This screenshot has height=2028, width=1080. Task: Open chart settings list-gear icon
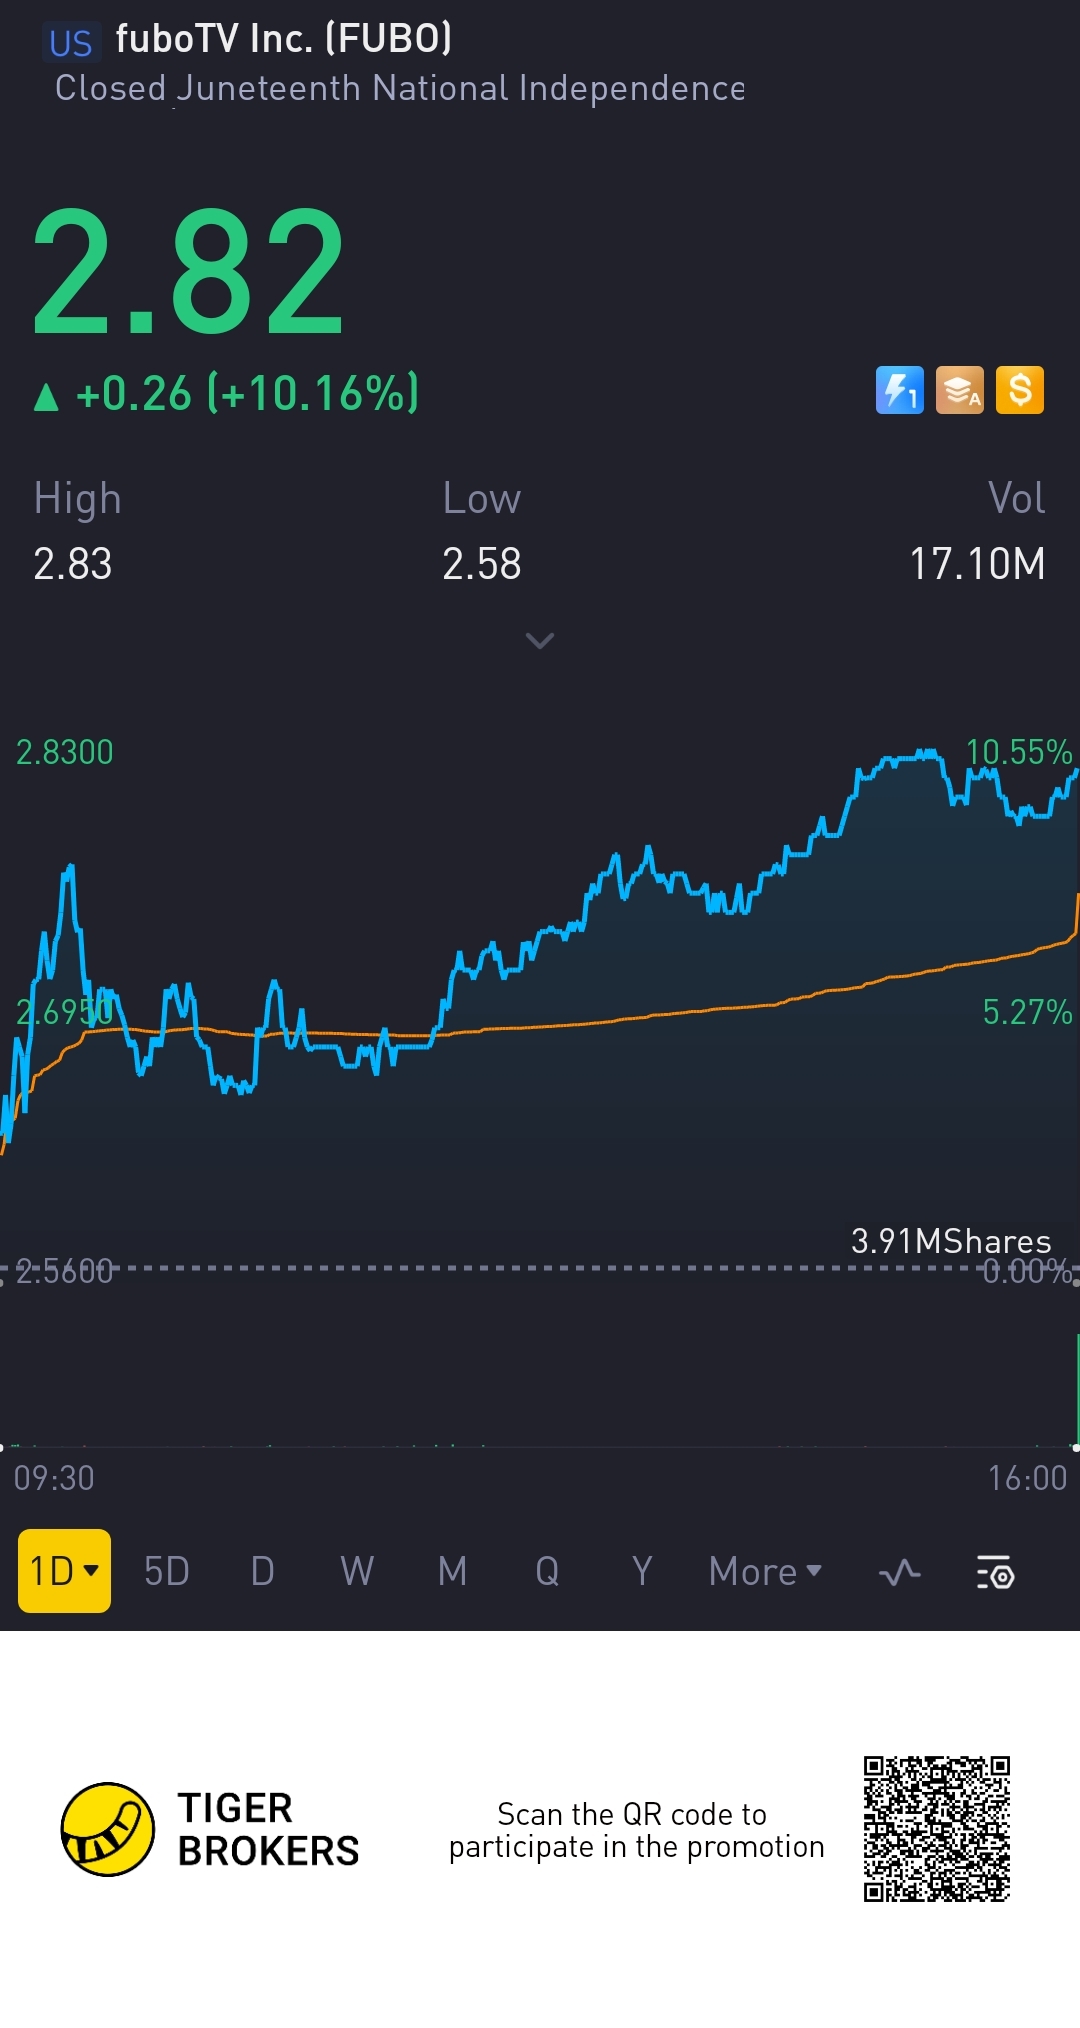tap(996, 1572)
